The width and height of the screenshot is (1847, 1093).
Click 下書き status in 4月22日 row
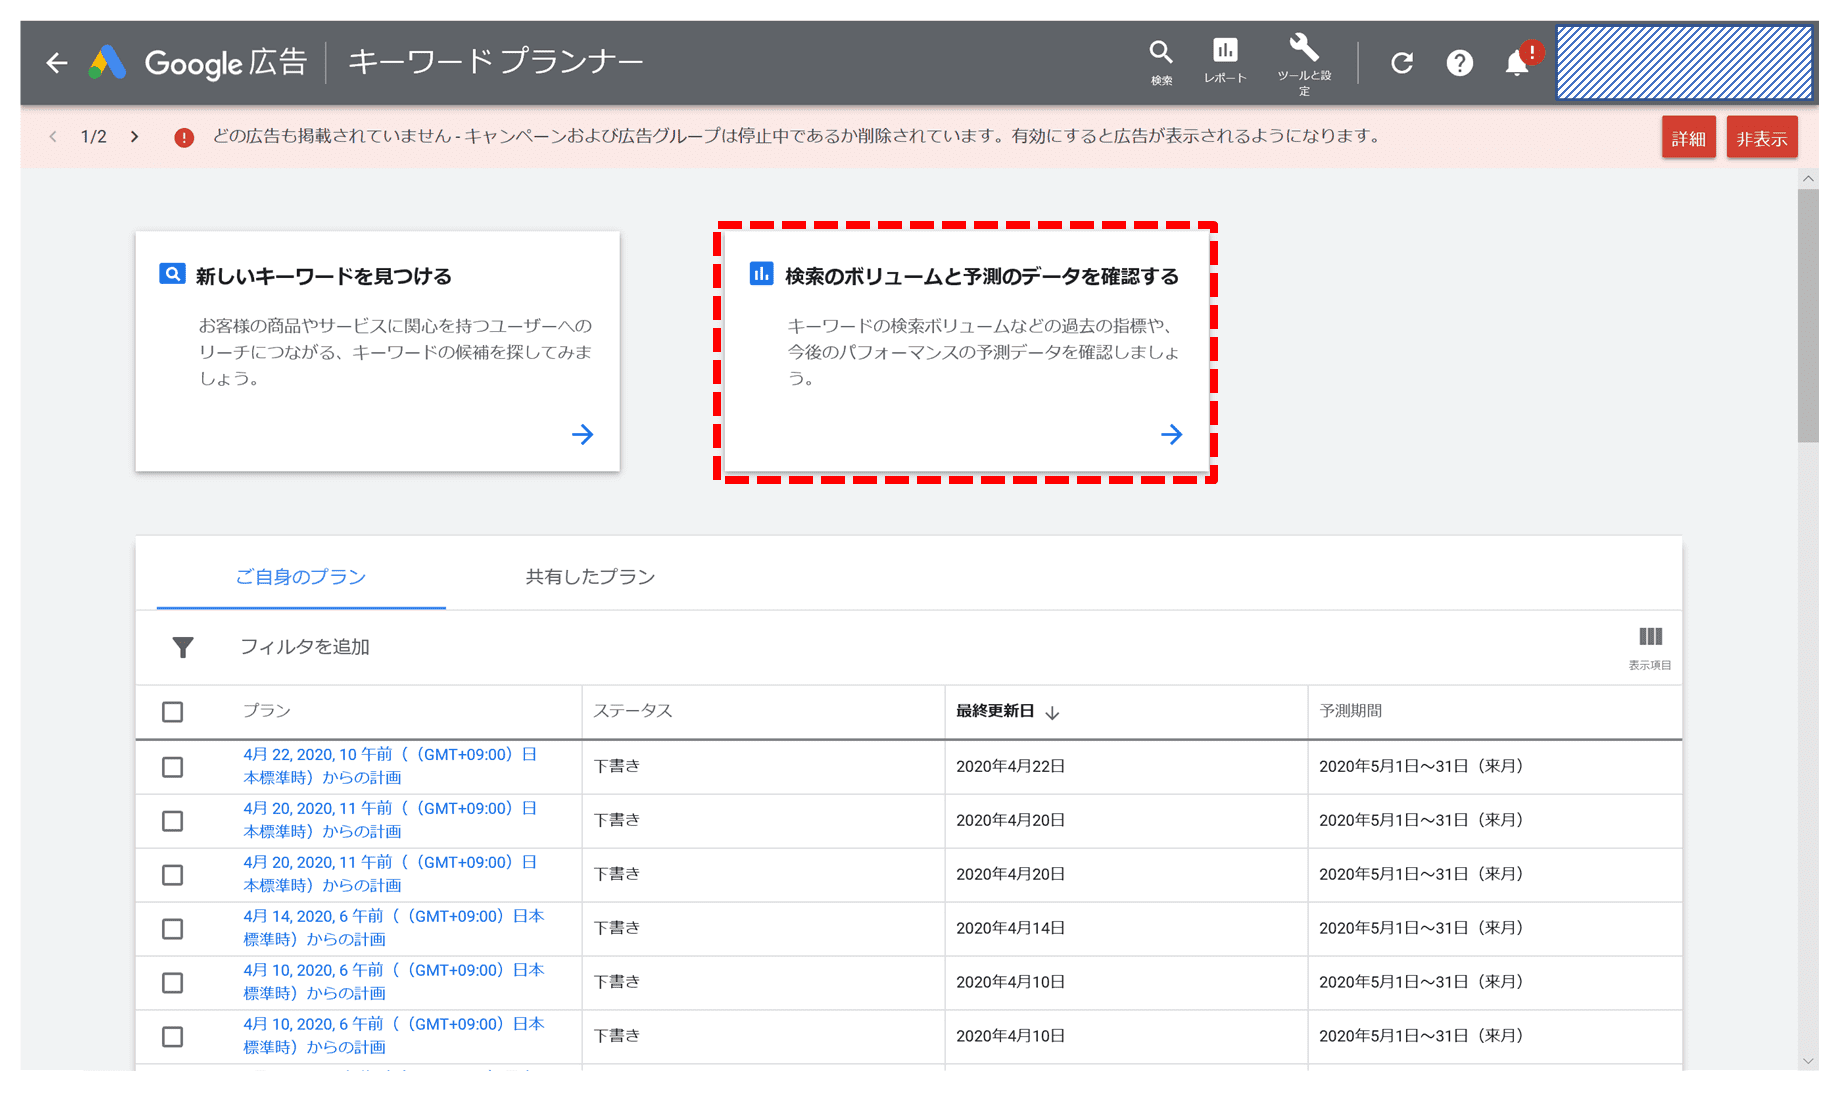[617, 766]
